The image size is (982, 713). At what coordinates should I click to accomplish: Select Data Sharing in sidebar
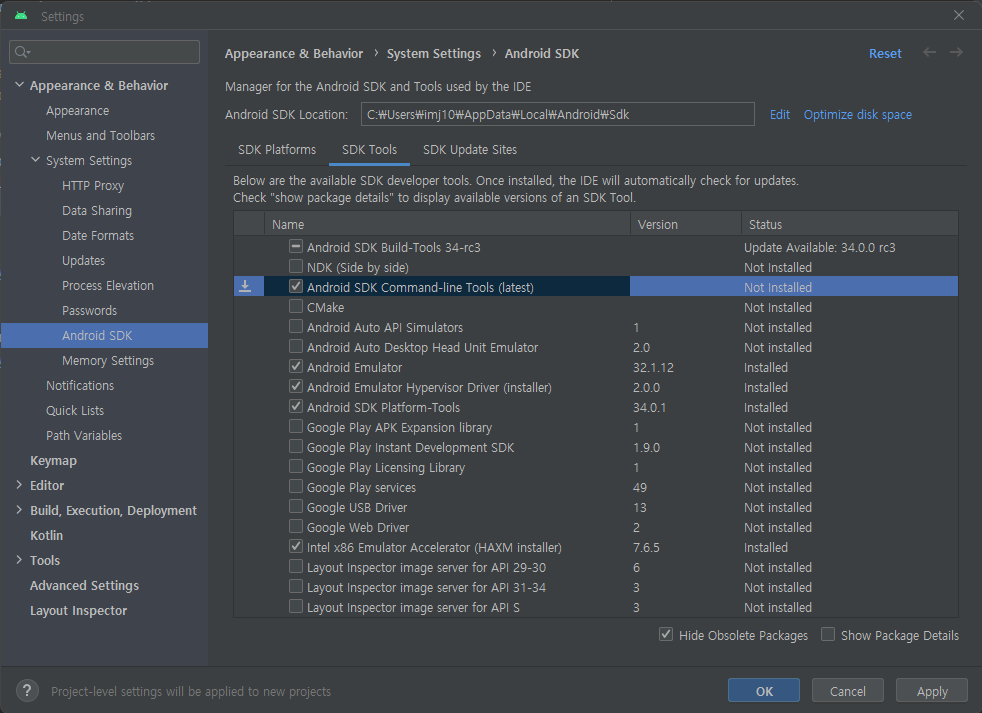point(97,211)
